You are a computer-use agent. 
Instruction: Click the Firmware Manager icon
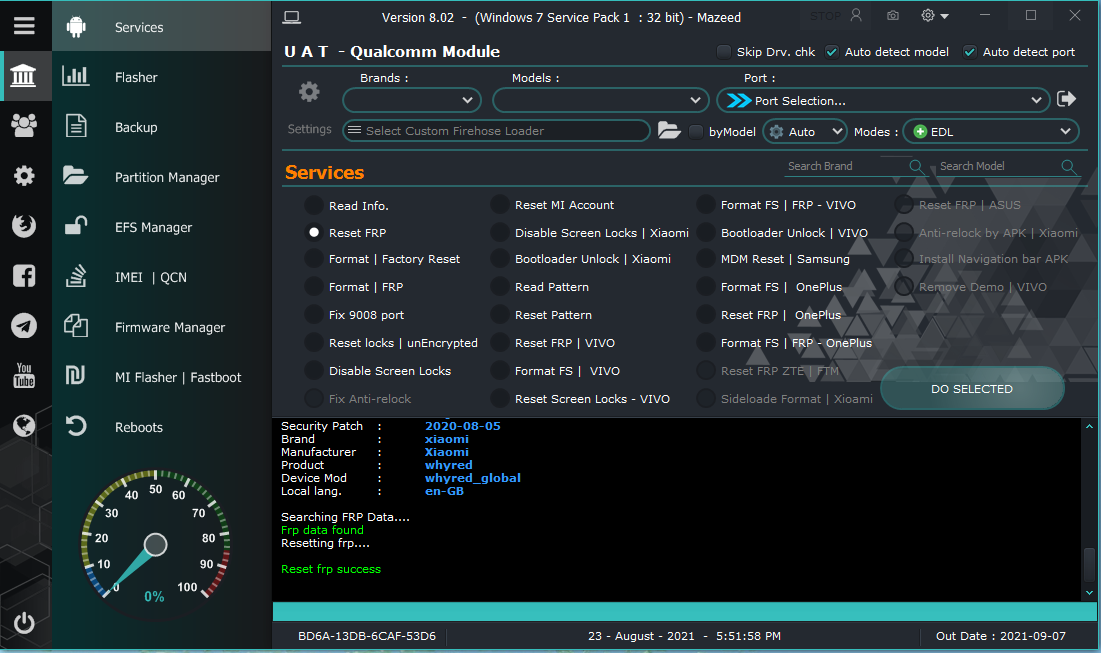76,326
